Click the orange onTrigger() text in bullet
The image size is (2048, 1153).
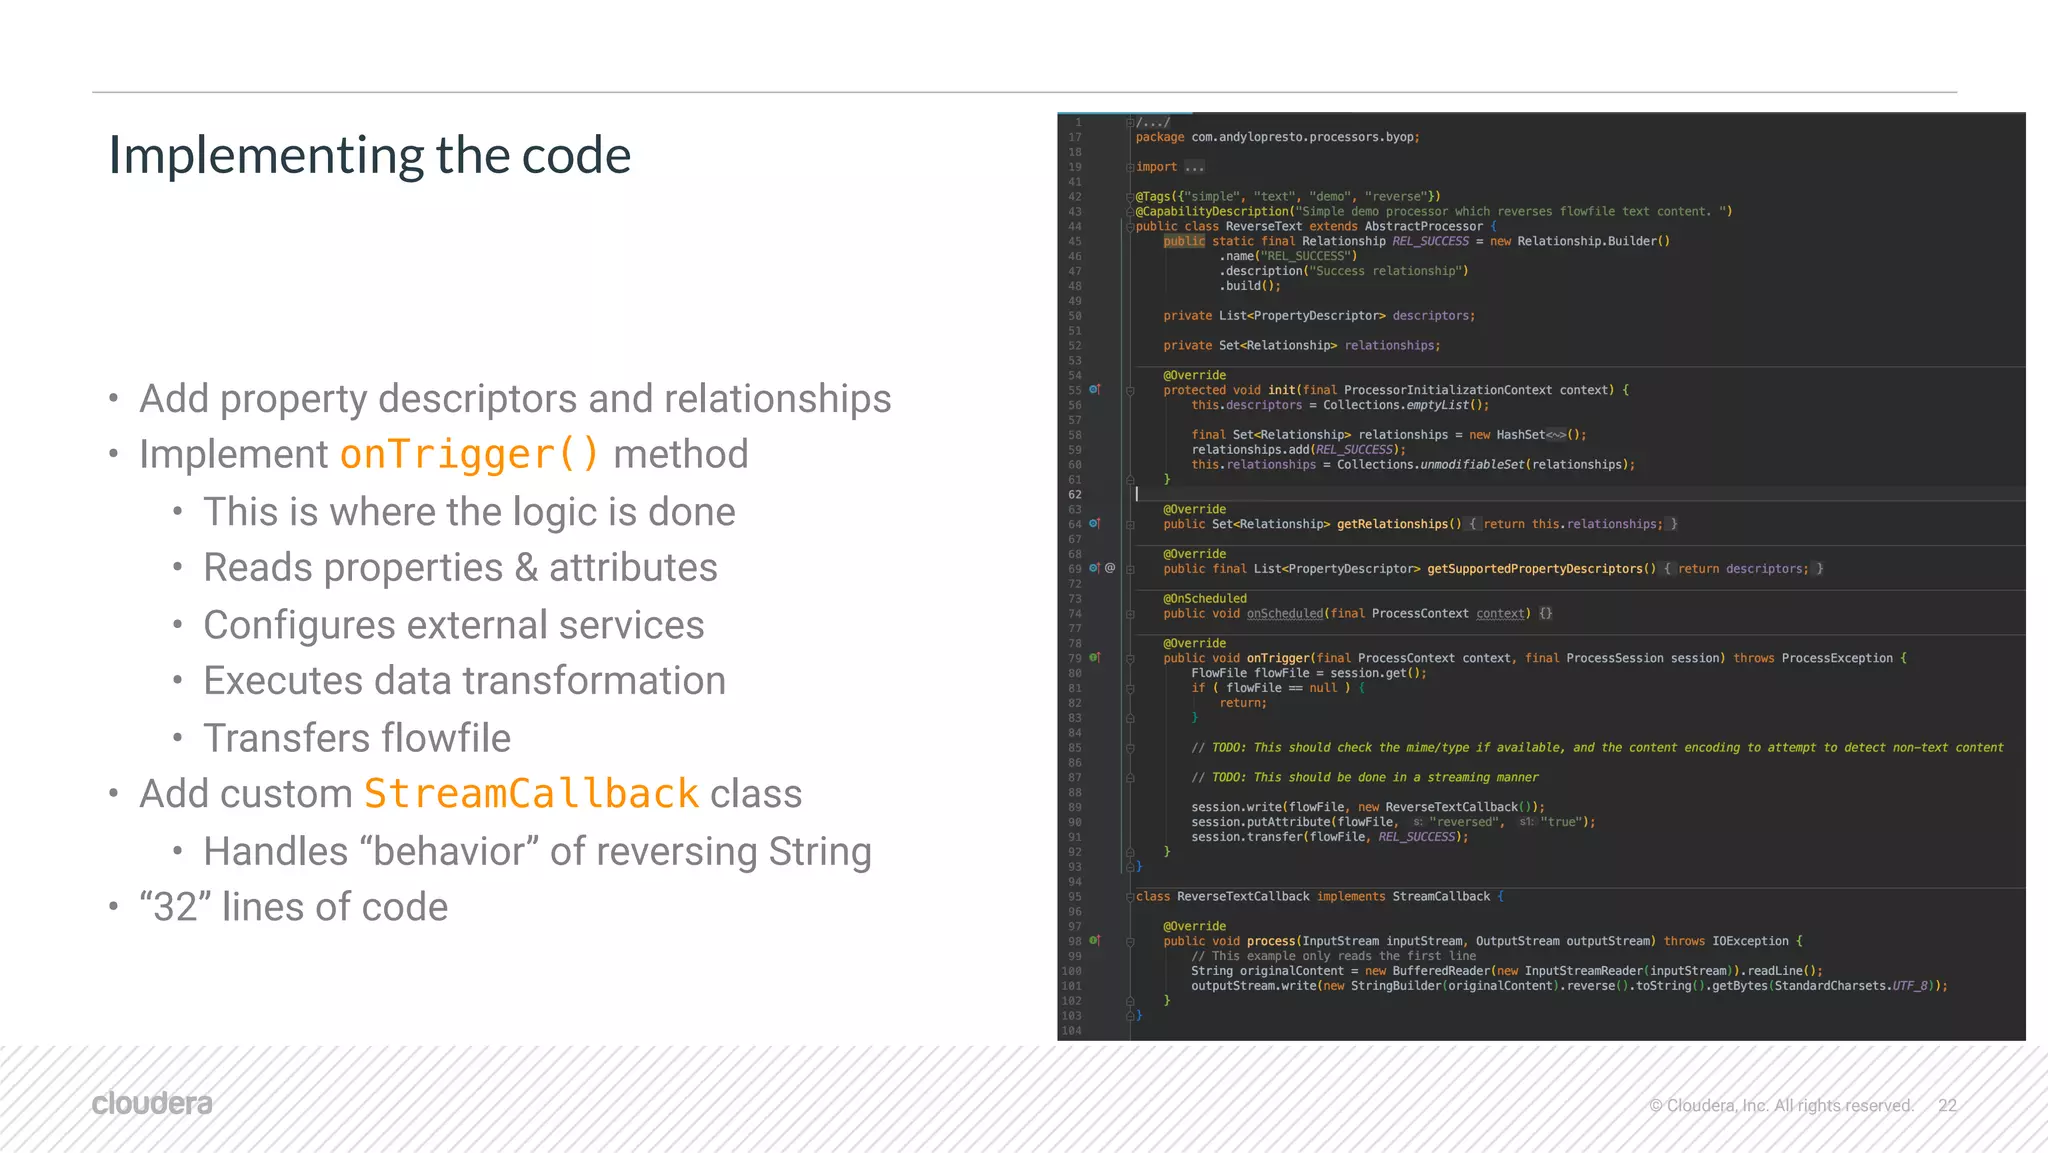click(x=470, y=454)
